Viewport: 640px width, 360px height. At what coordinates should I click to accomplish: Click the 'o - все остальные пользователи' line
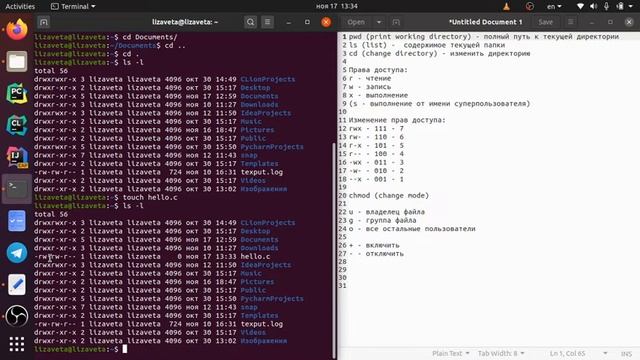(412, 229)
